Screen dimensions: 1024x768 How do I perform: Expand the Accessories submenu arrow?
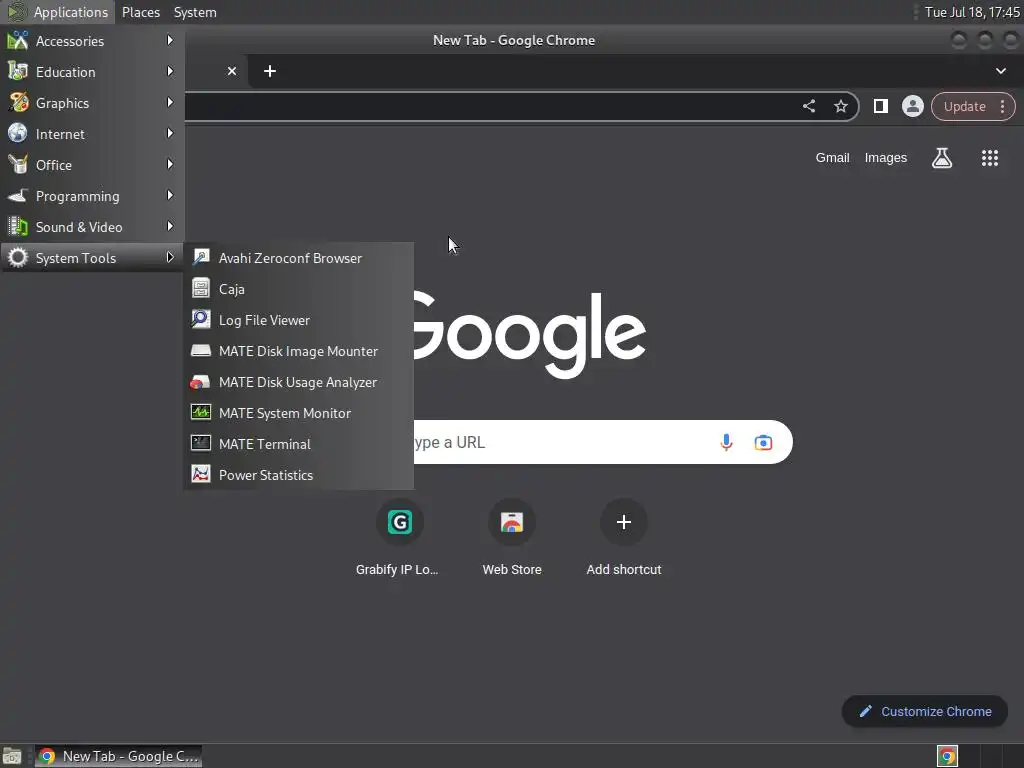170,40
